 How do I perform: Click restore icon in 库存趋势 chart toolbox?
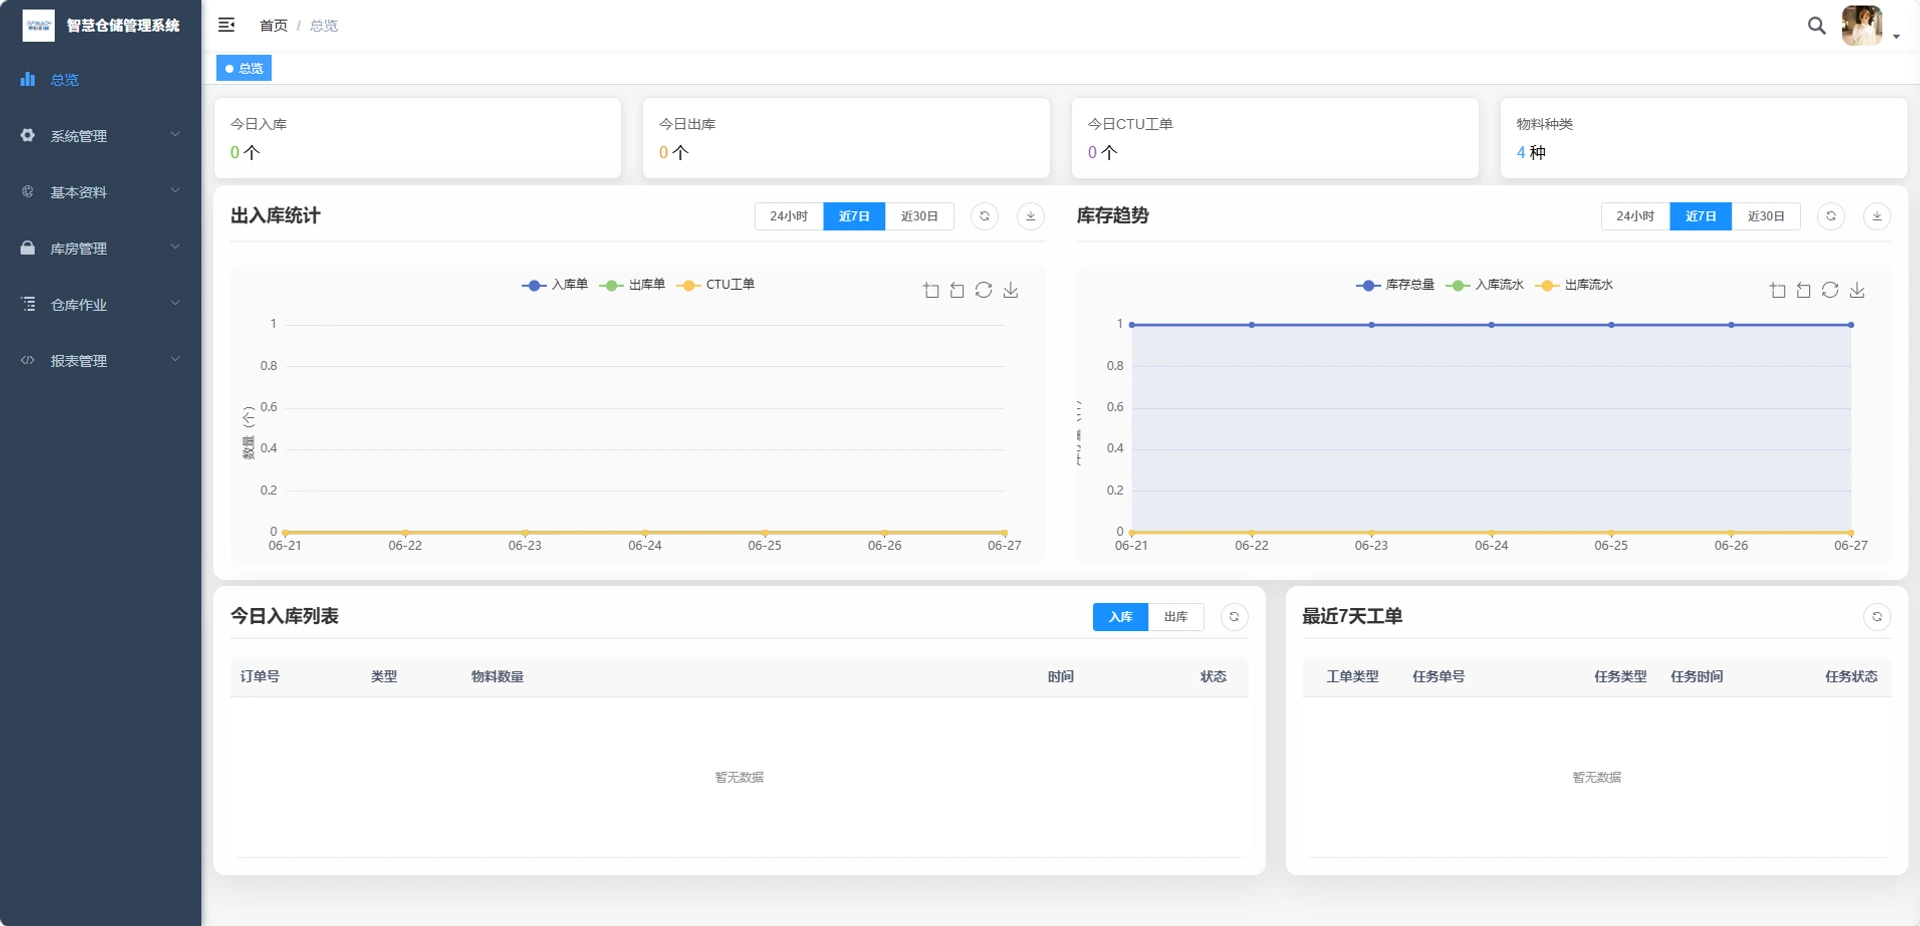pyautogui.click(x=1830, y=290)
